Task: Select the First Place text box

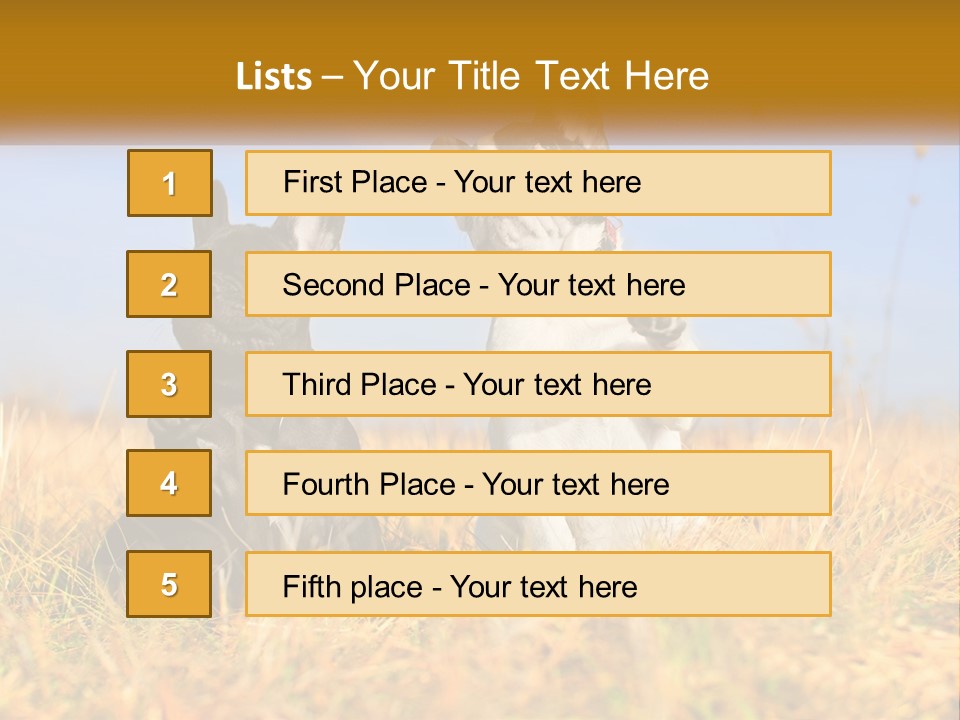Action: pos(538,183)
